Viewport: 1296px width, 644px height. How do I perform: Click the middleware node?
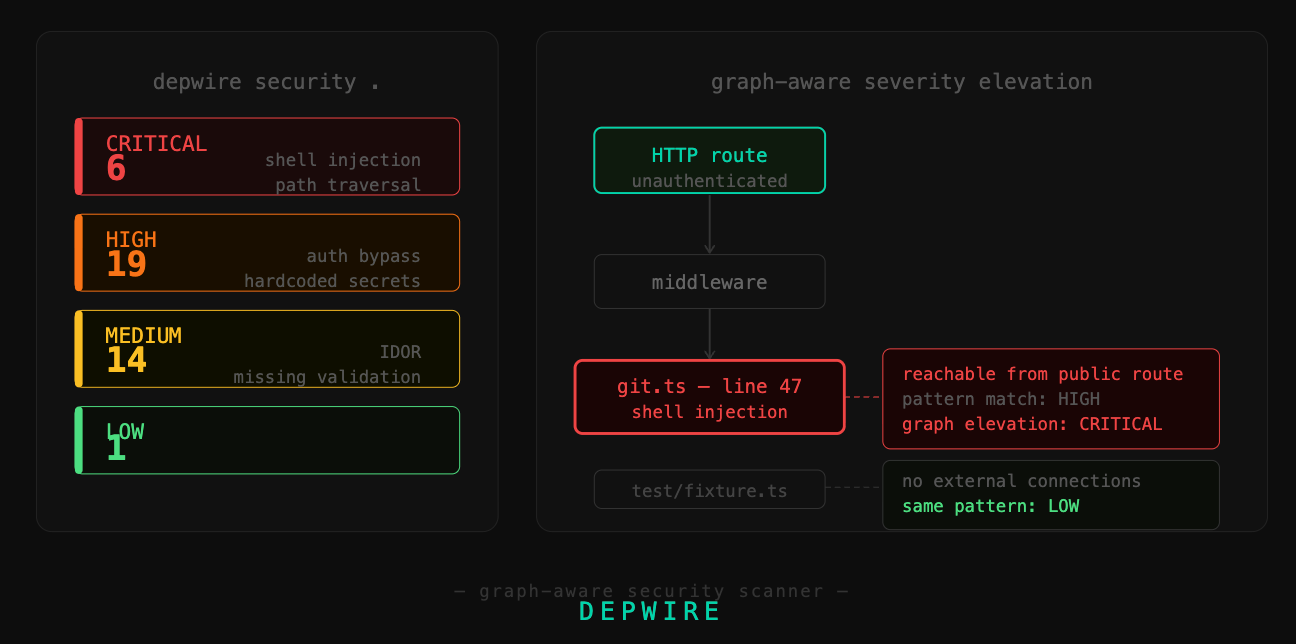709,282
